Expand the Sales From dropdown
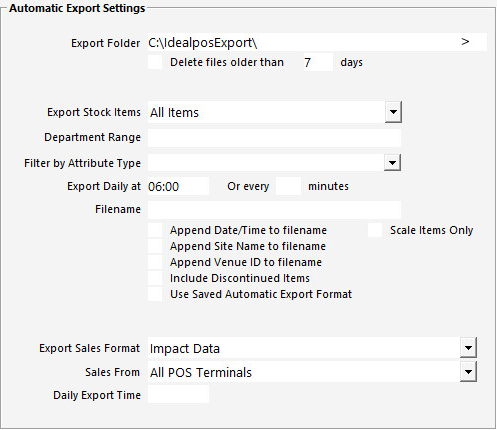497x430 pixels. point(468,372)
